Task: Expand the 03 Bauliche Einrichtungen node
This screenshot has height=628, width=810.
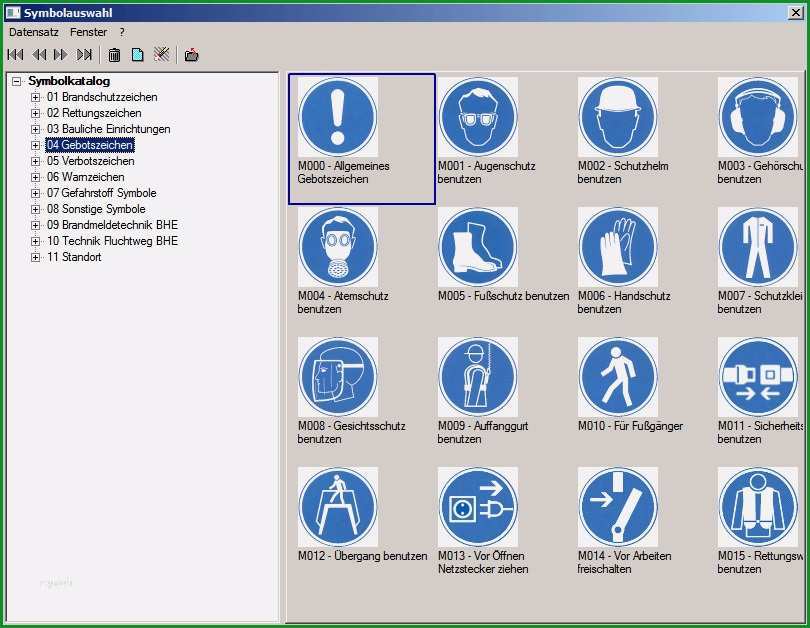Action: (x=36, y=129)
